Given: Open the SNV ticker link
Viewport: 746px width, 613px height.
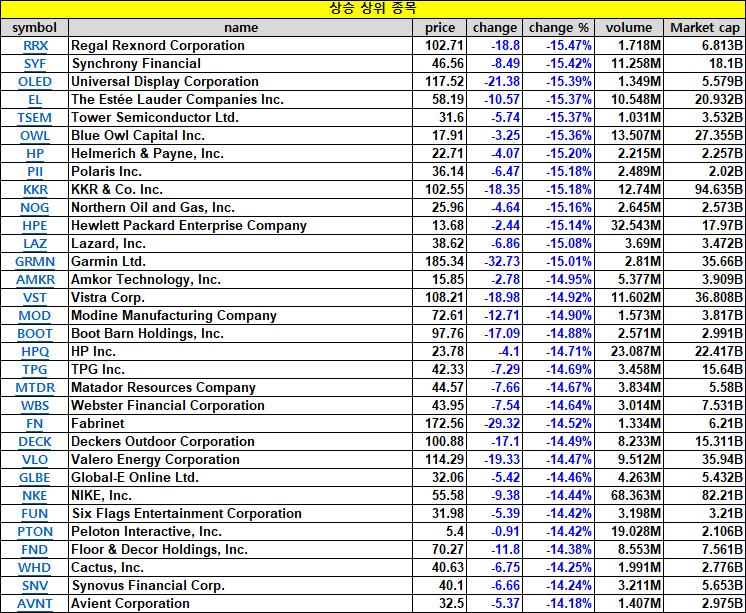Looking at the screenshot, I should (35, 586).
